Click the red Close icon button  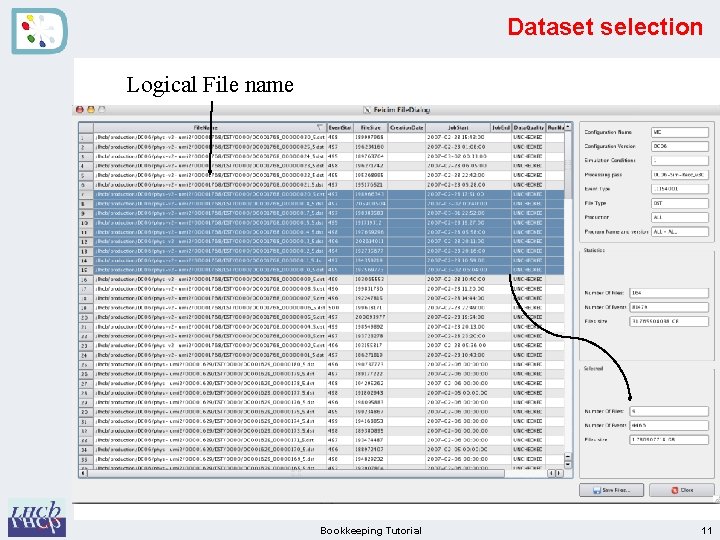(675, 490)
